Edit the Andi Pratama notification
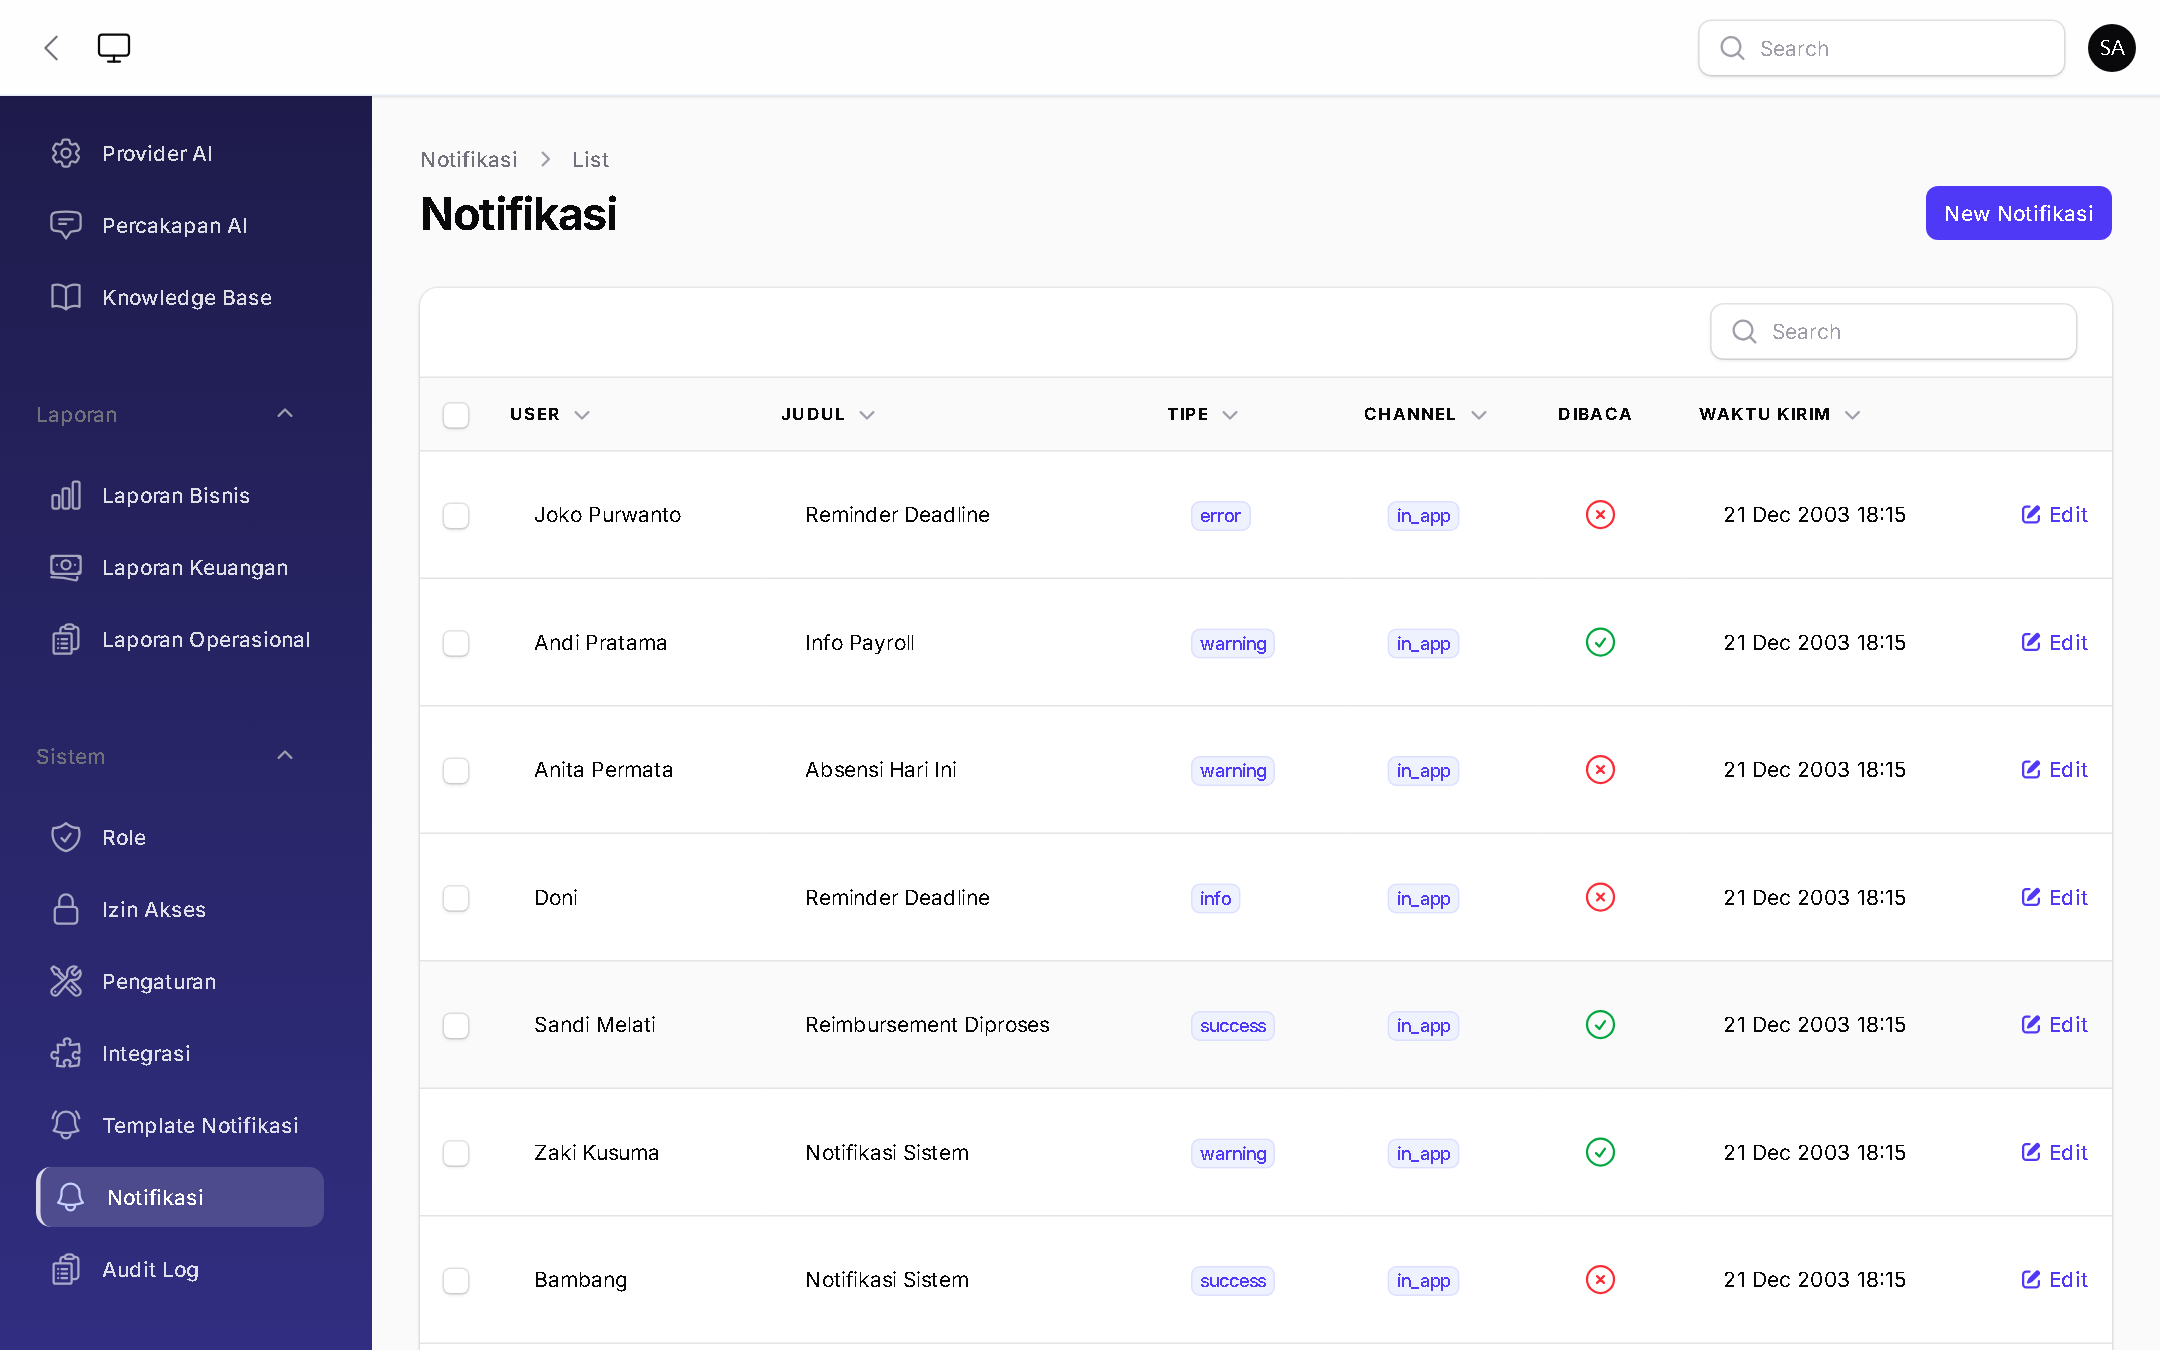 coord(2054,642)
